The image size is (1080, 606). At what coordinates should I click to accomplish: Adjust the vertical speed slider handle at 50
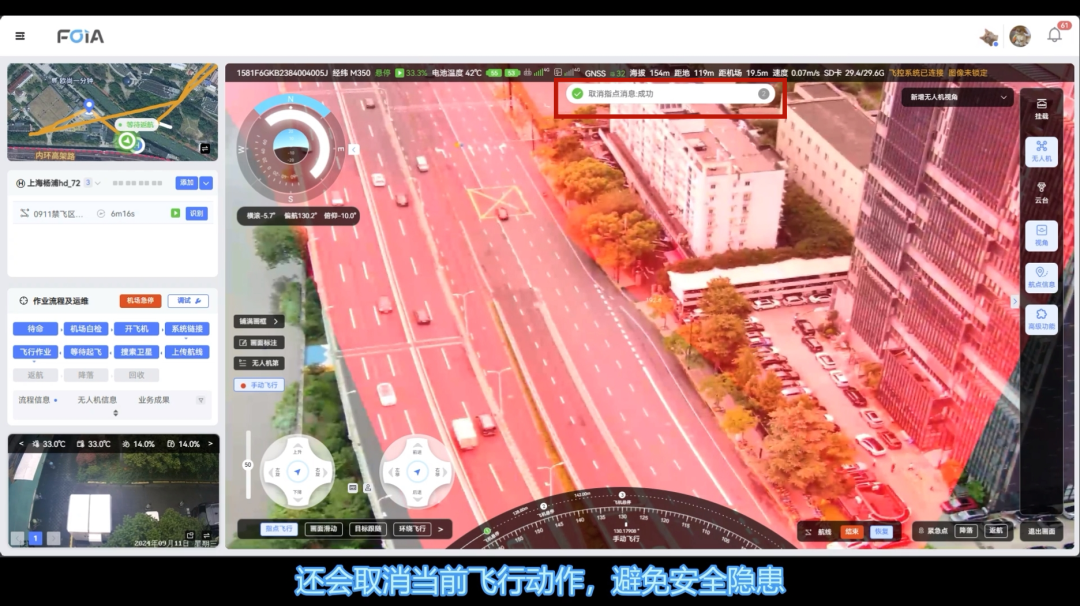(x=248, y=465)
